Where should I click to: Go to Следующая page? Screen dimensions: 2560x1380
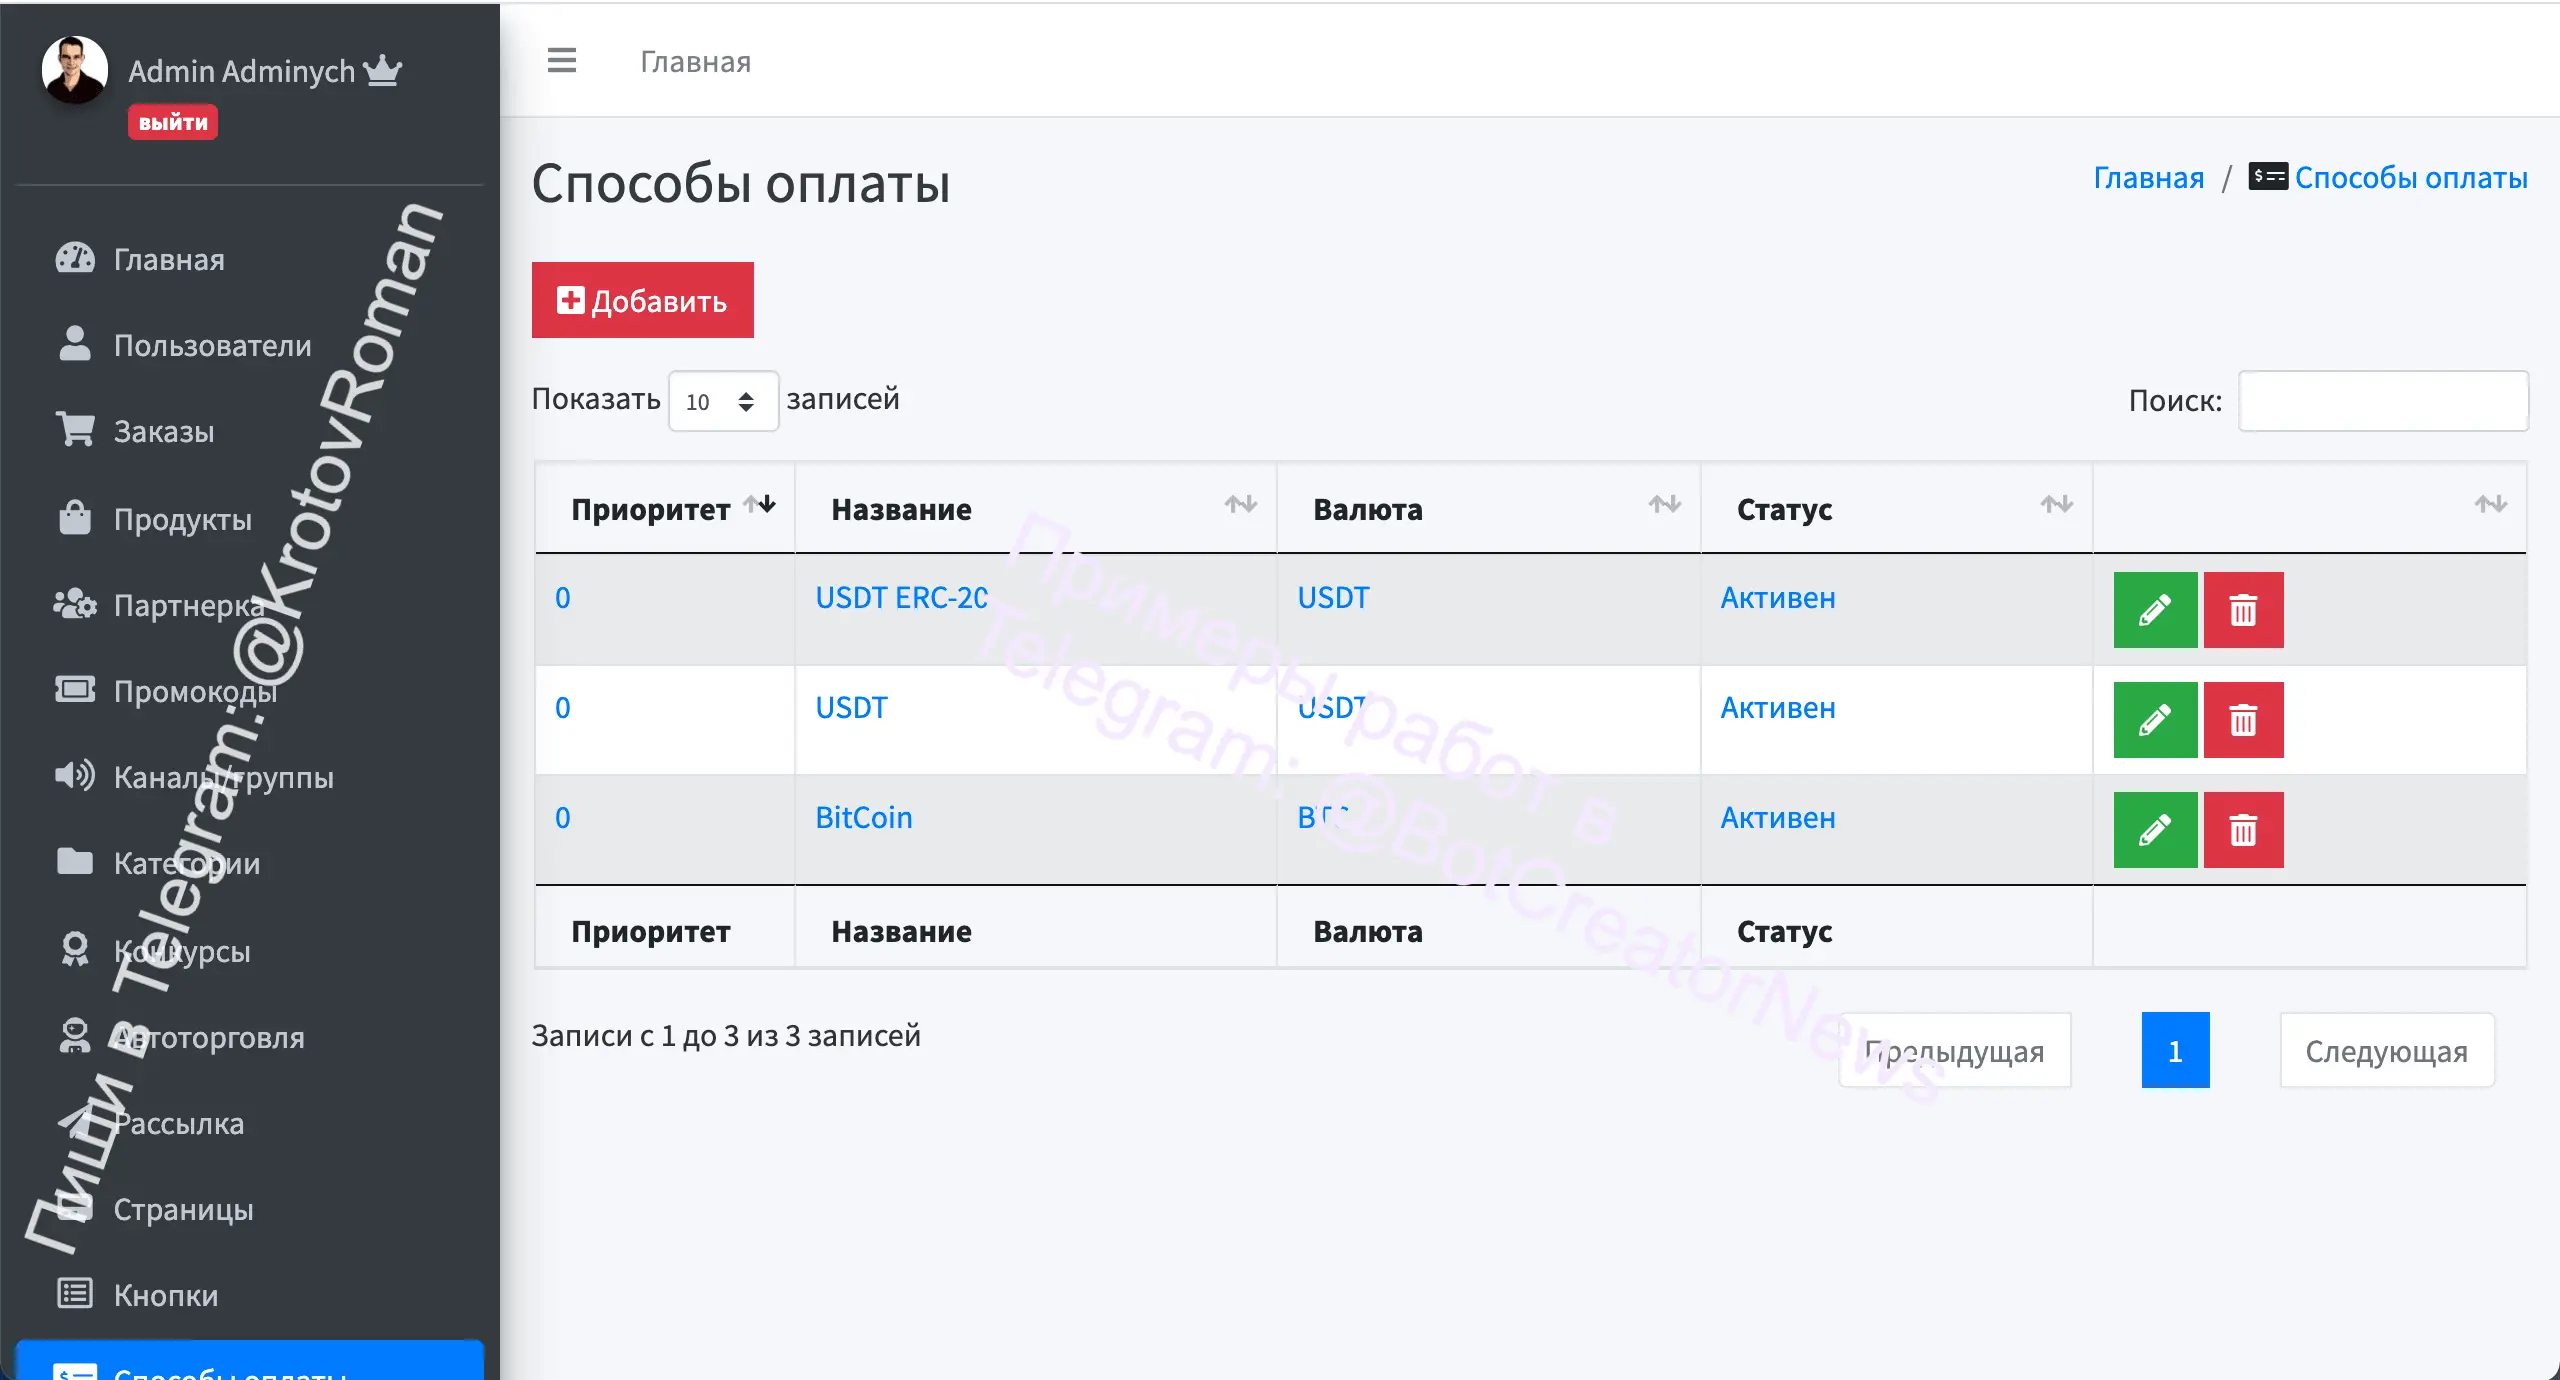2387,1050
